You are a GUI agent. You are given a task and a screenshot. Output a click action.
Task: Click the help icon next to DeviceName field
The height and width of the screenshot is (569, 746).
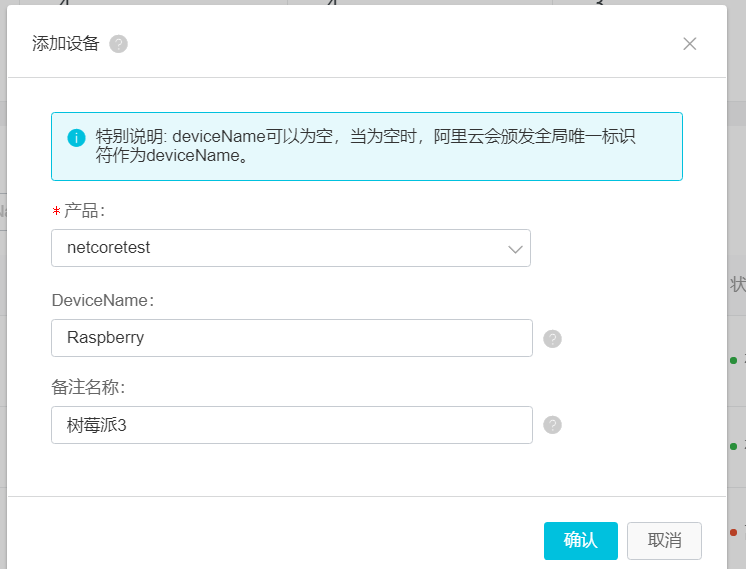(553, 339)
